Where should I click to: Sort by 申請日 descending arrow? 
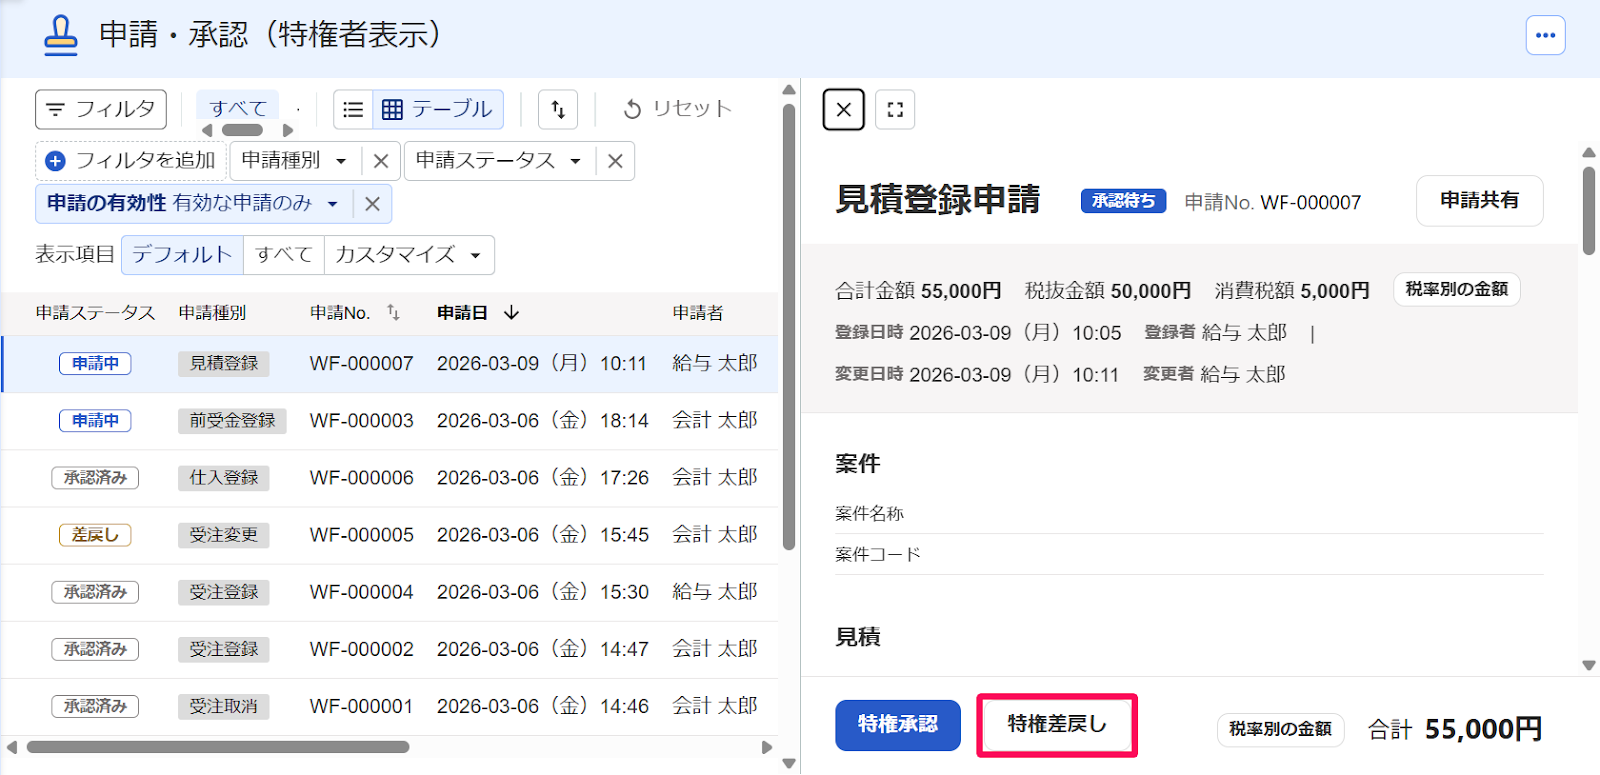point(511,313)
